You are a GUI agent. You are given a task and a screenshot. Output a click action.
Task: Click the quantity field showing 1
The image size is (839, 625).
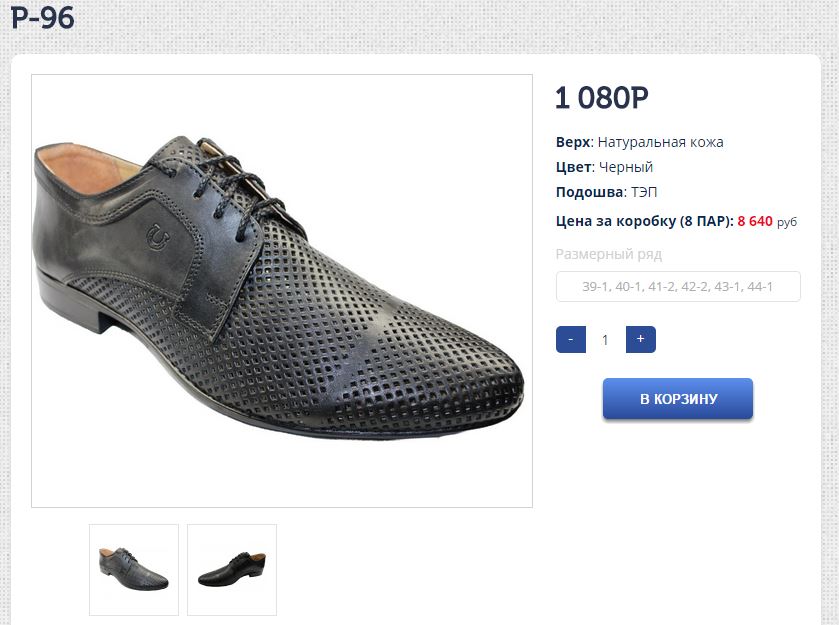tap(605, 340)
